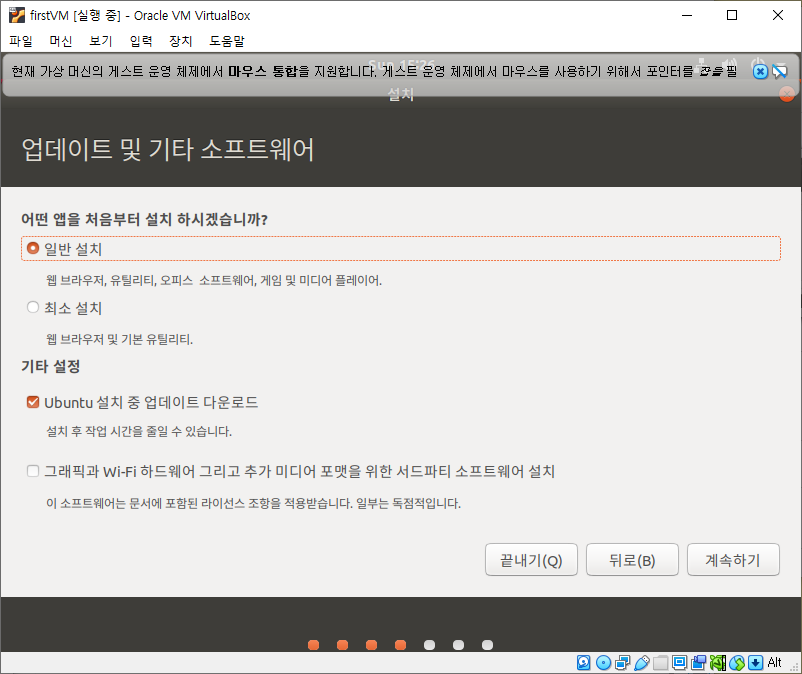Open the 보기 menu
This screenshot has height=674, width=802.
point(101,41)
